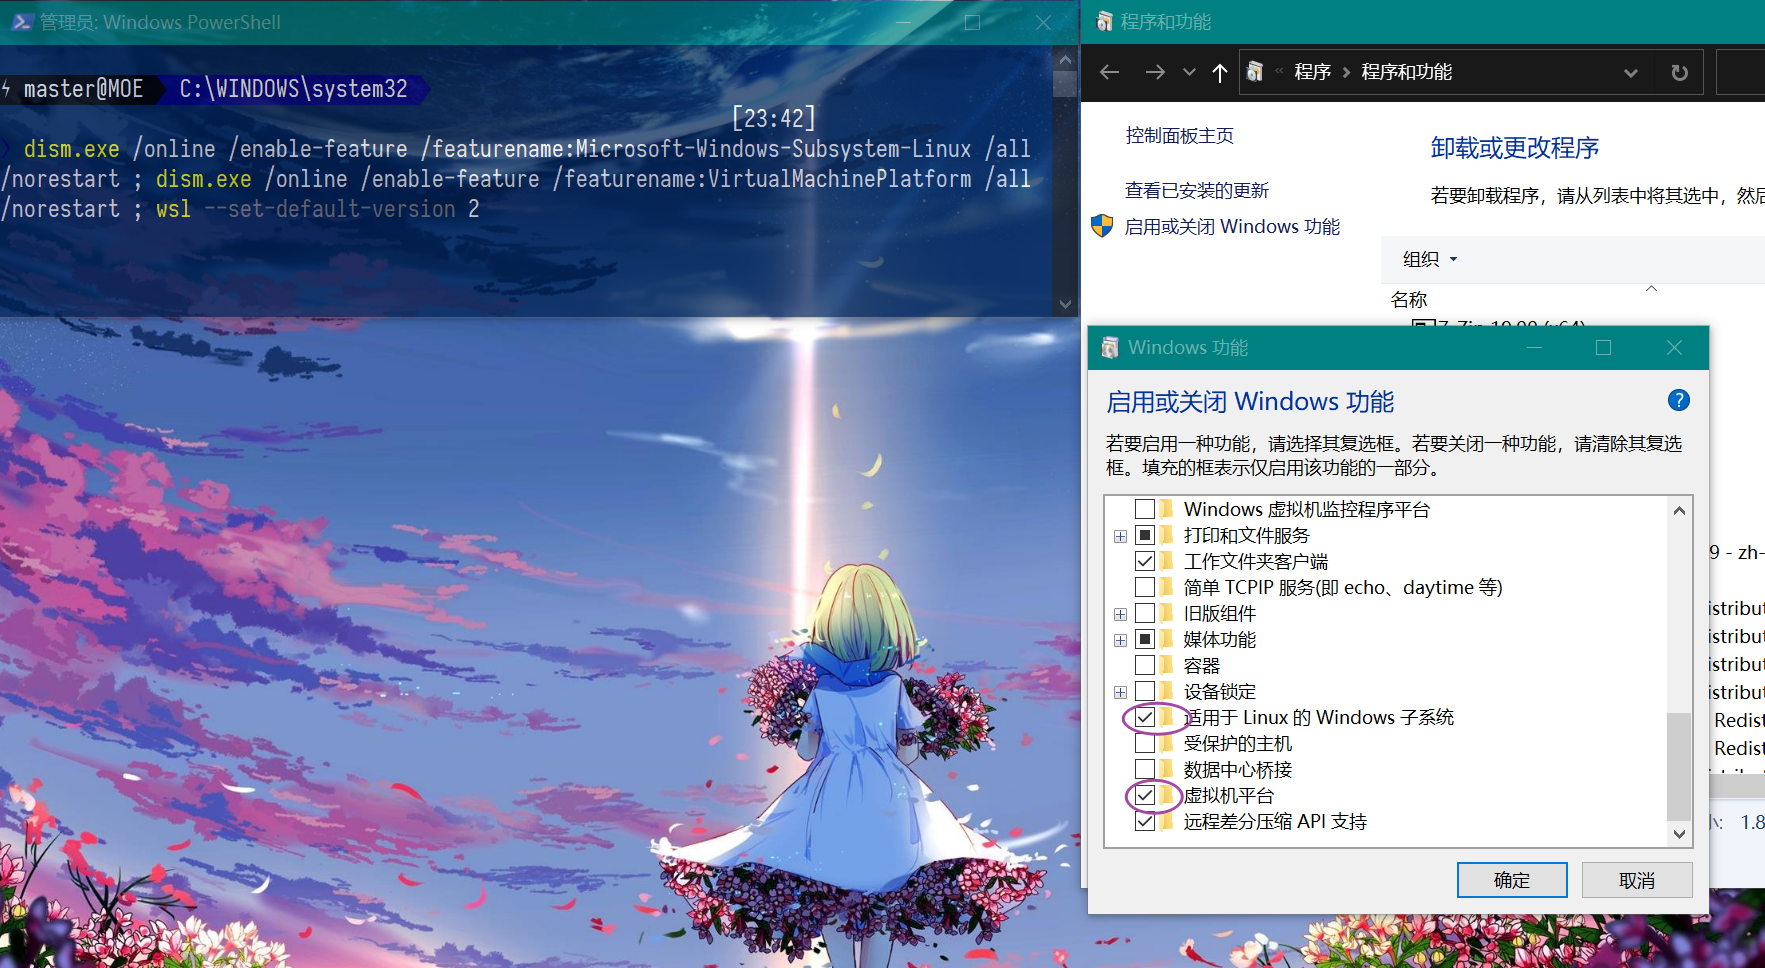
Task: Click the folder icon beside 容器
Action: point(1167,665)
